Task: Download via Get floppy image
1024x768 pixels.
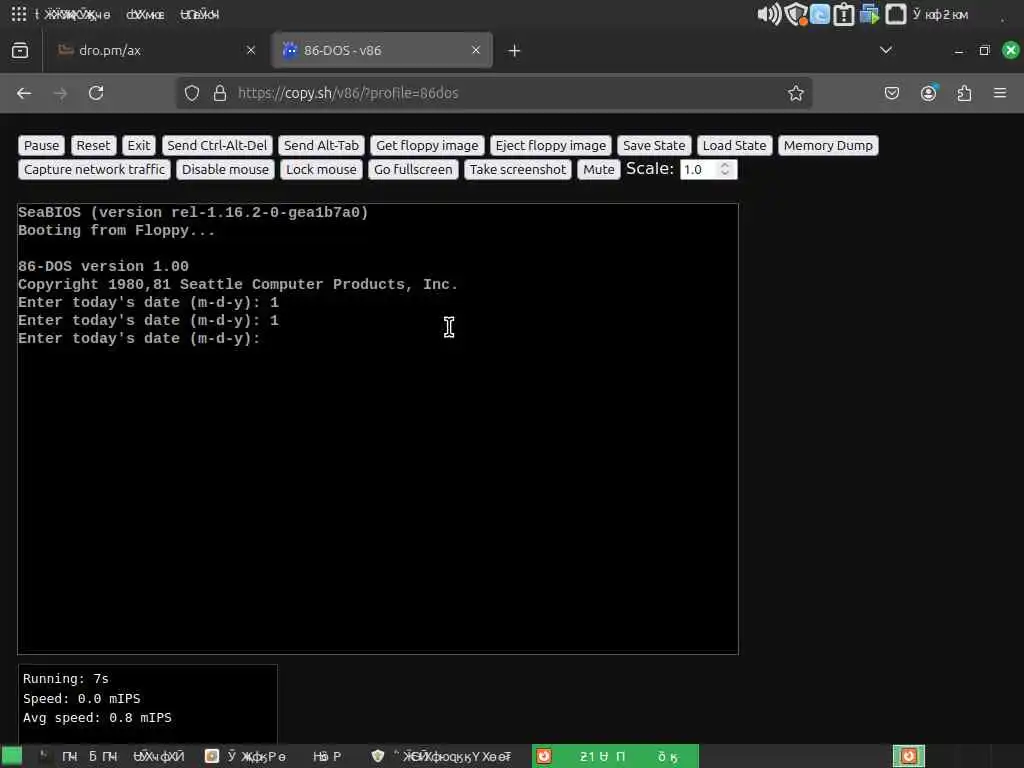Action: (x=427, y=145)
